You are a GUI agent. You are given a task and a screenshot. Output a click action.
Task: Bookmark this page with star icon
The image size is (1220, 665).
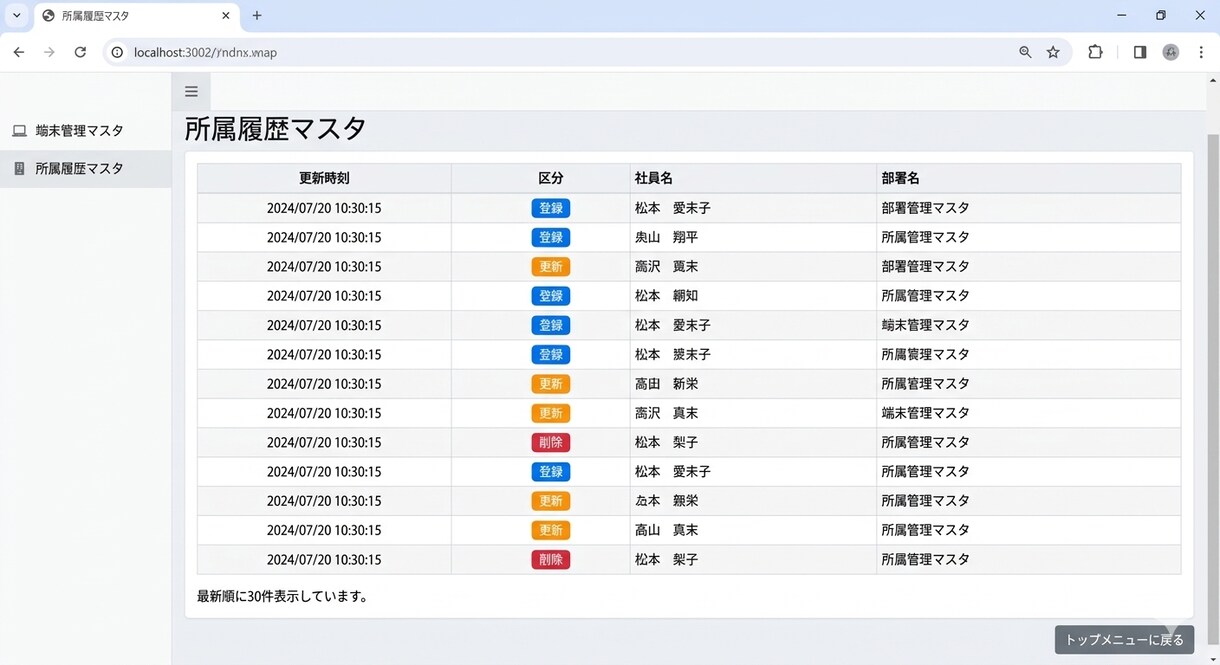[1053, 52]
